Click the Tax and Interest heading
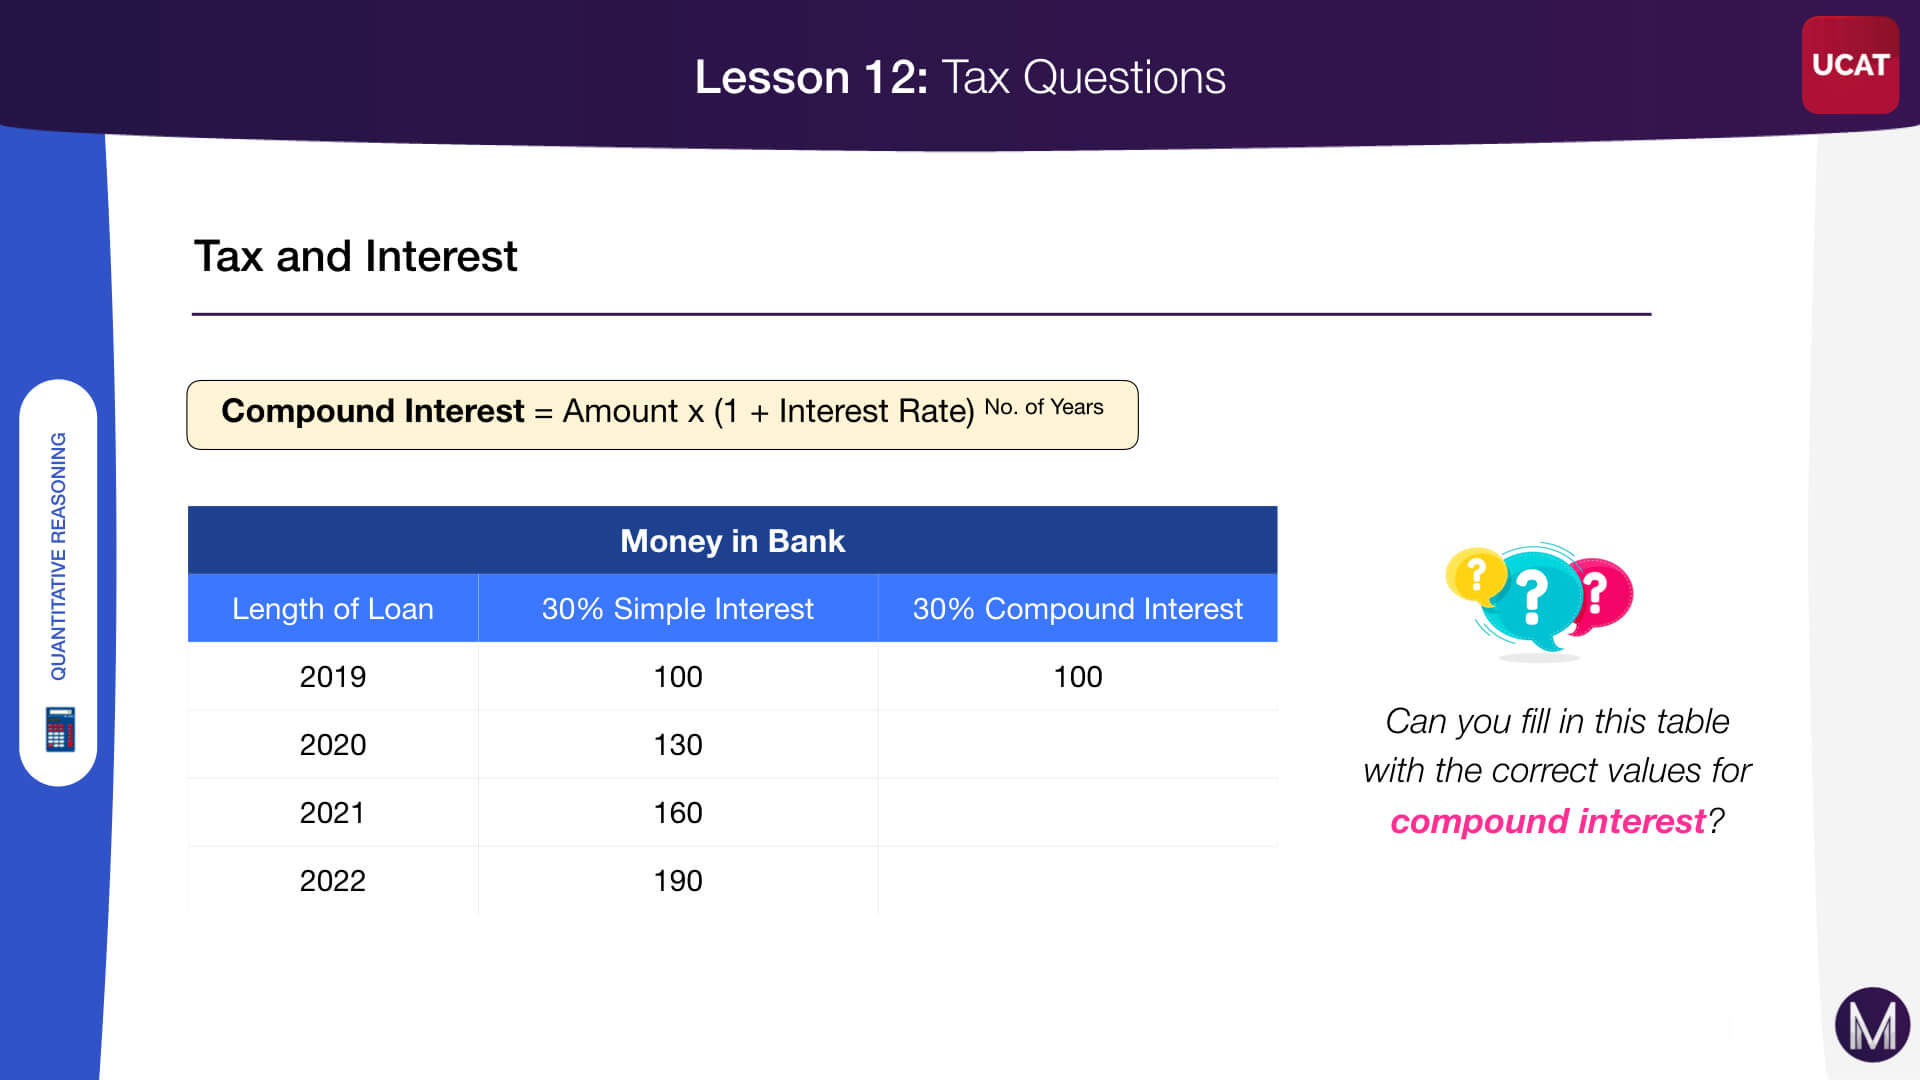 (355, 256)
